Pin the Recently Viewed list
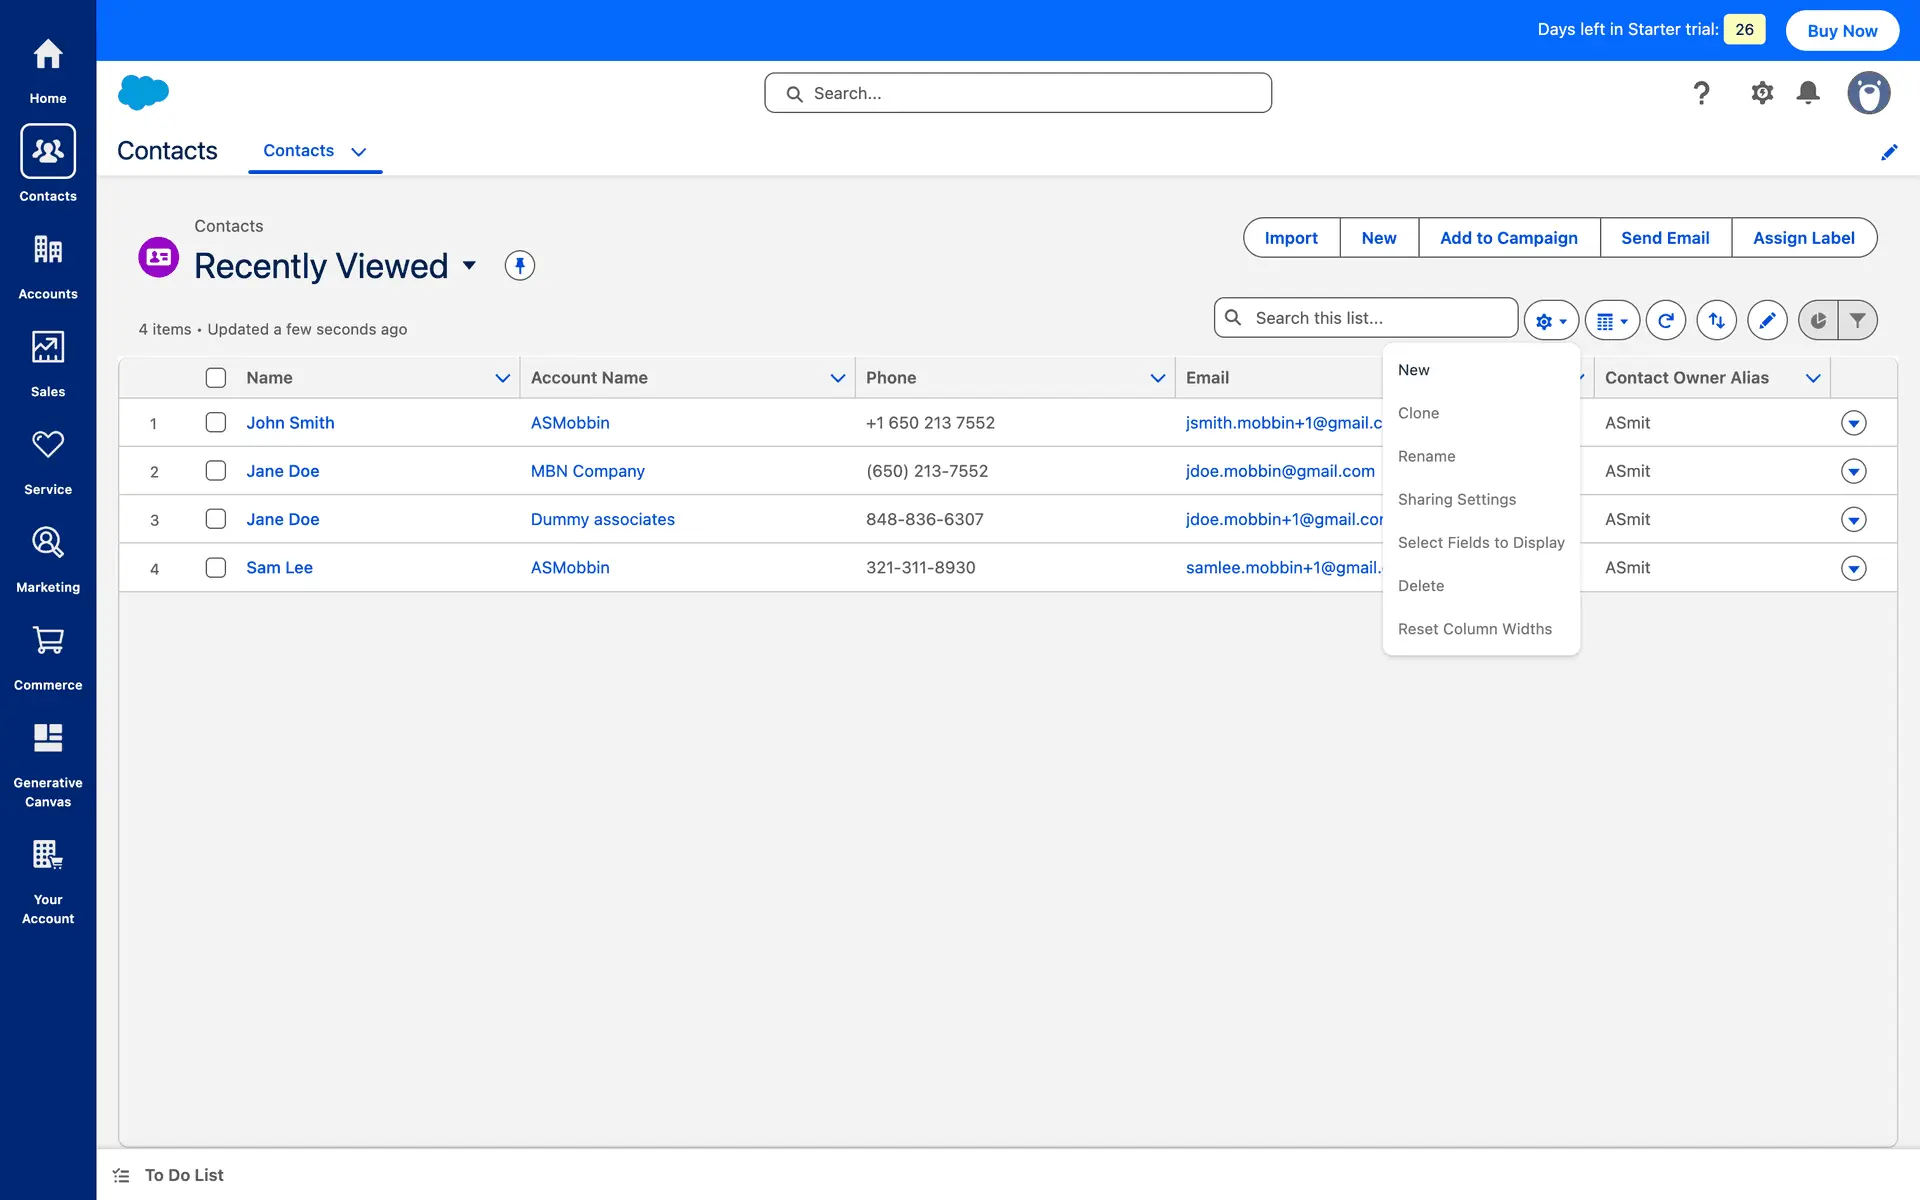Image resolution: width=1920 pixels, height=1200 pixels. point(519,266)
